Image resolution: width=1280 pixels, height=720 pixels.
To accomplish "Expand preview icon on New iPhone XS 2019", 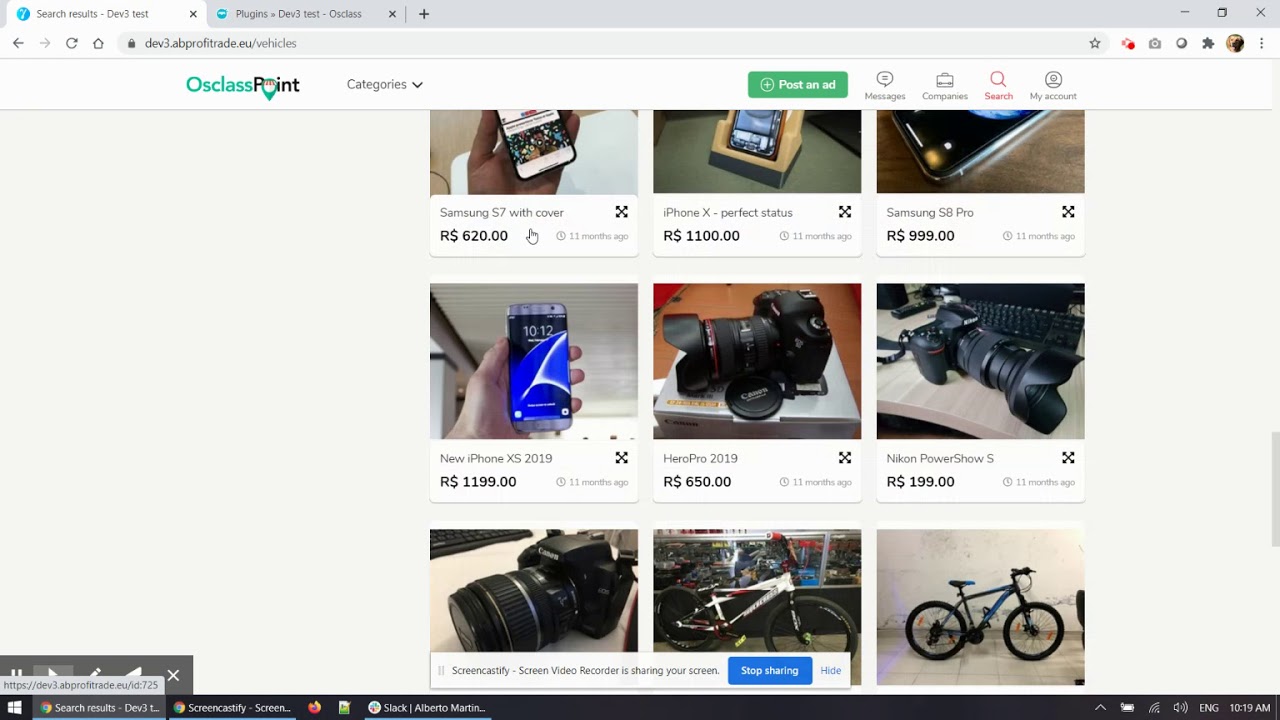I will (x=622, y=458).
